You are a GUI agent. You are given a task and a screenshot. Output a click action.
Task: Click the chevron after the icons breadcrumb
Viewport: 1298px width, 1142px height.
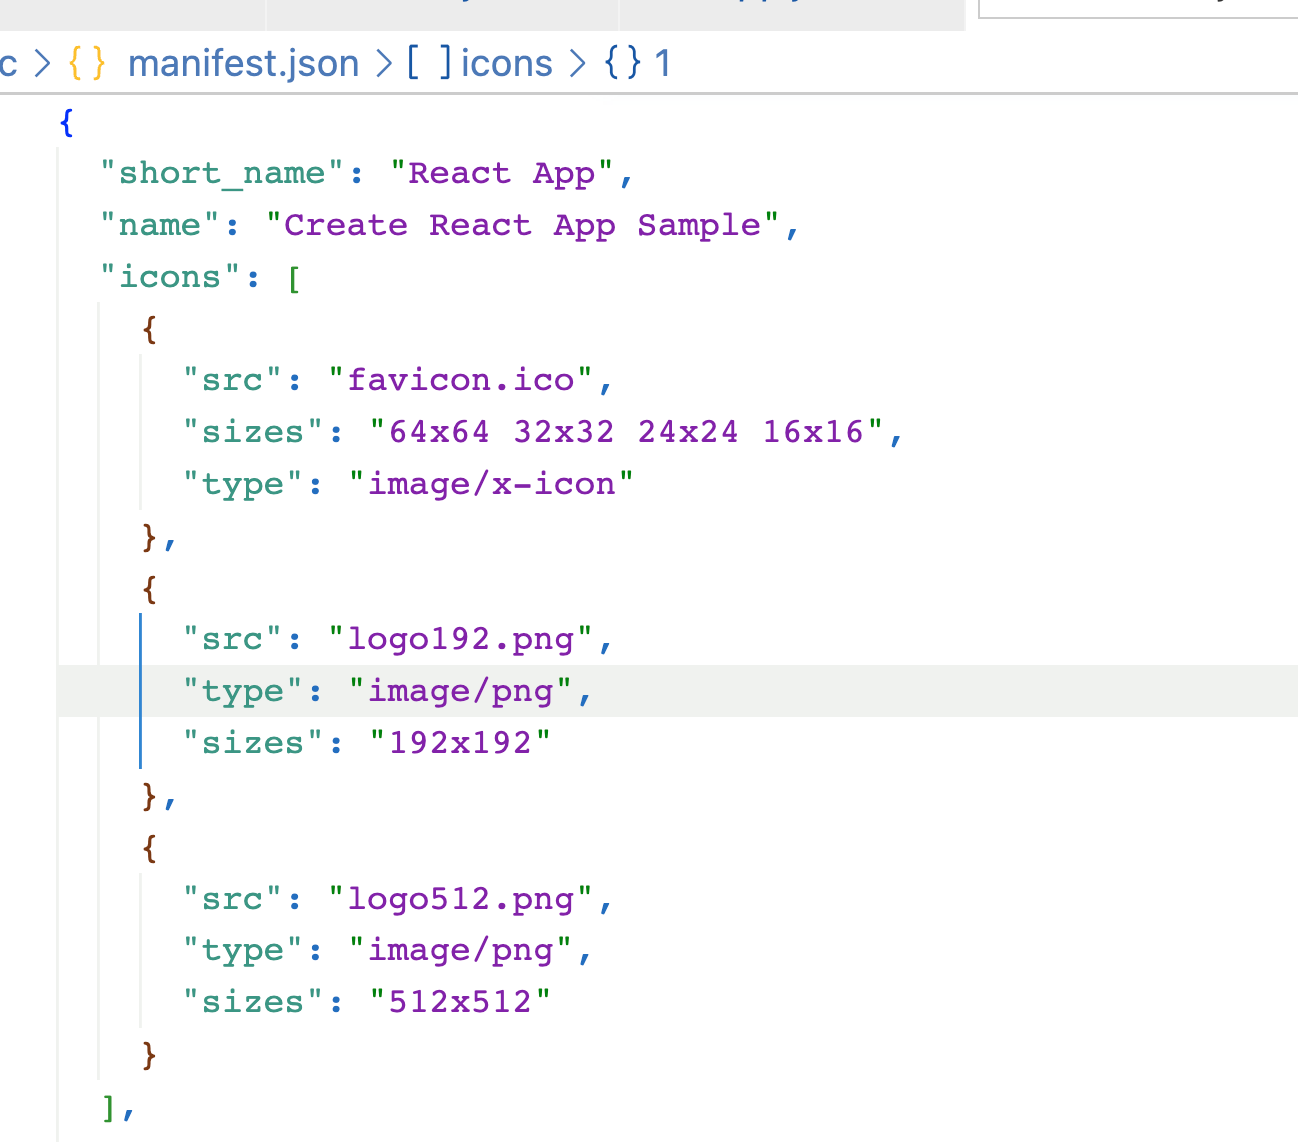click(577, 63)
